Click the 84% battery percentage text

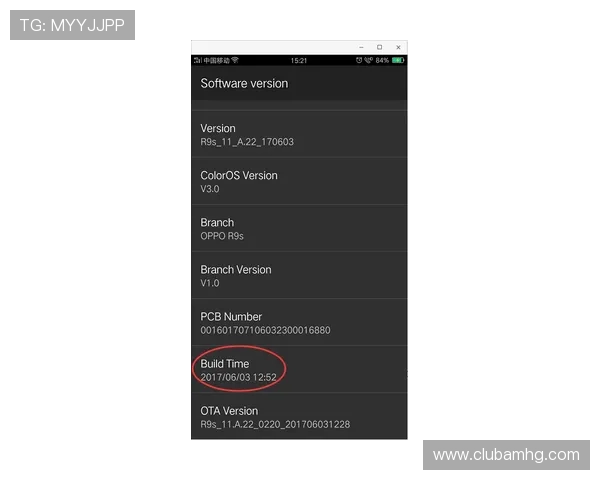click(382, 60)
